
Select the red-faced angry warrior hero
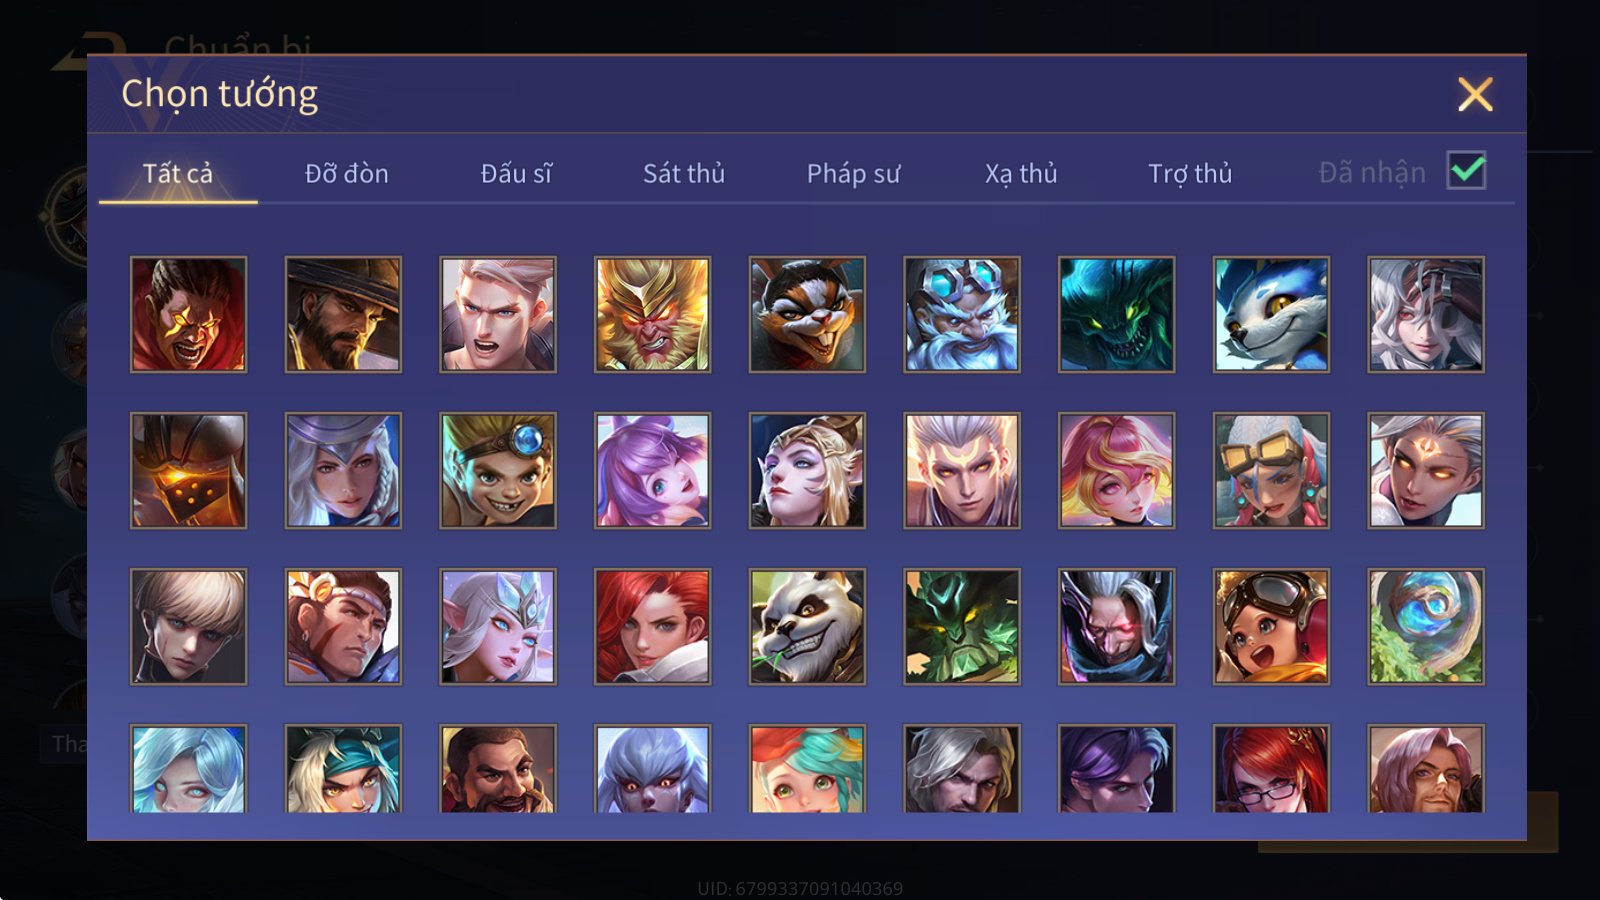[188, 315]
